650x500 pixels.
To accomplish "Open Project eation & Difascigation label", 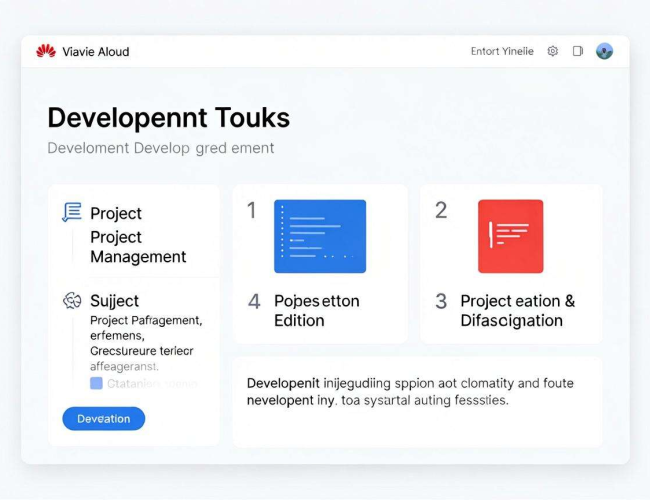I will pos(518,311).
